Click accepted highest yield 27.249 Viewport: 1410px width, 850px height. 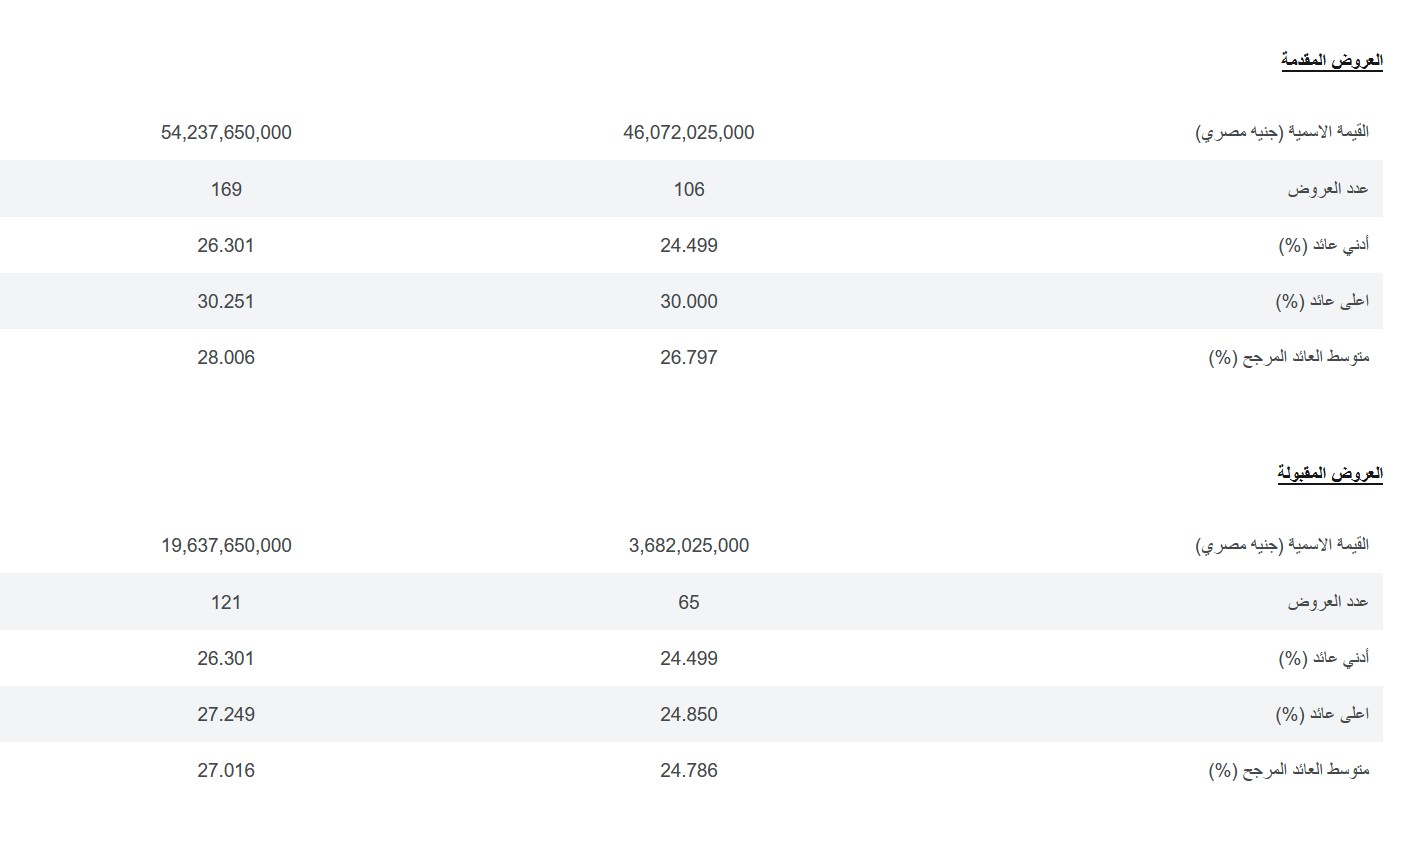(226, 714)
